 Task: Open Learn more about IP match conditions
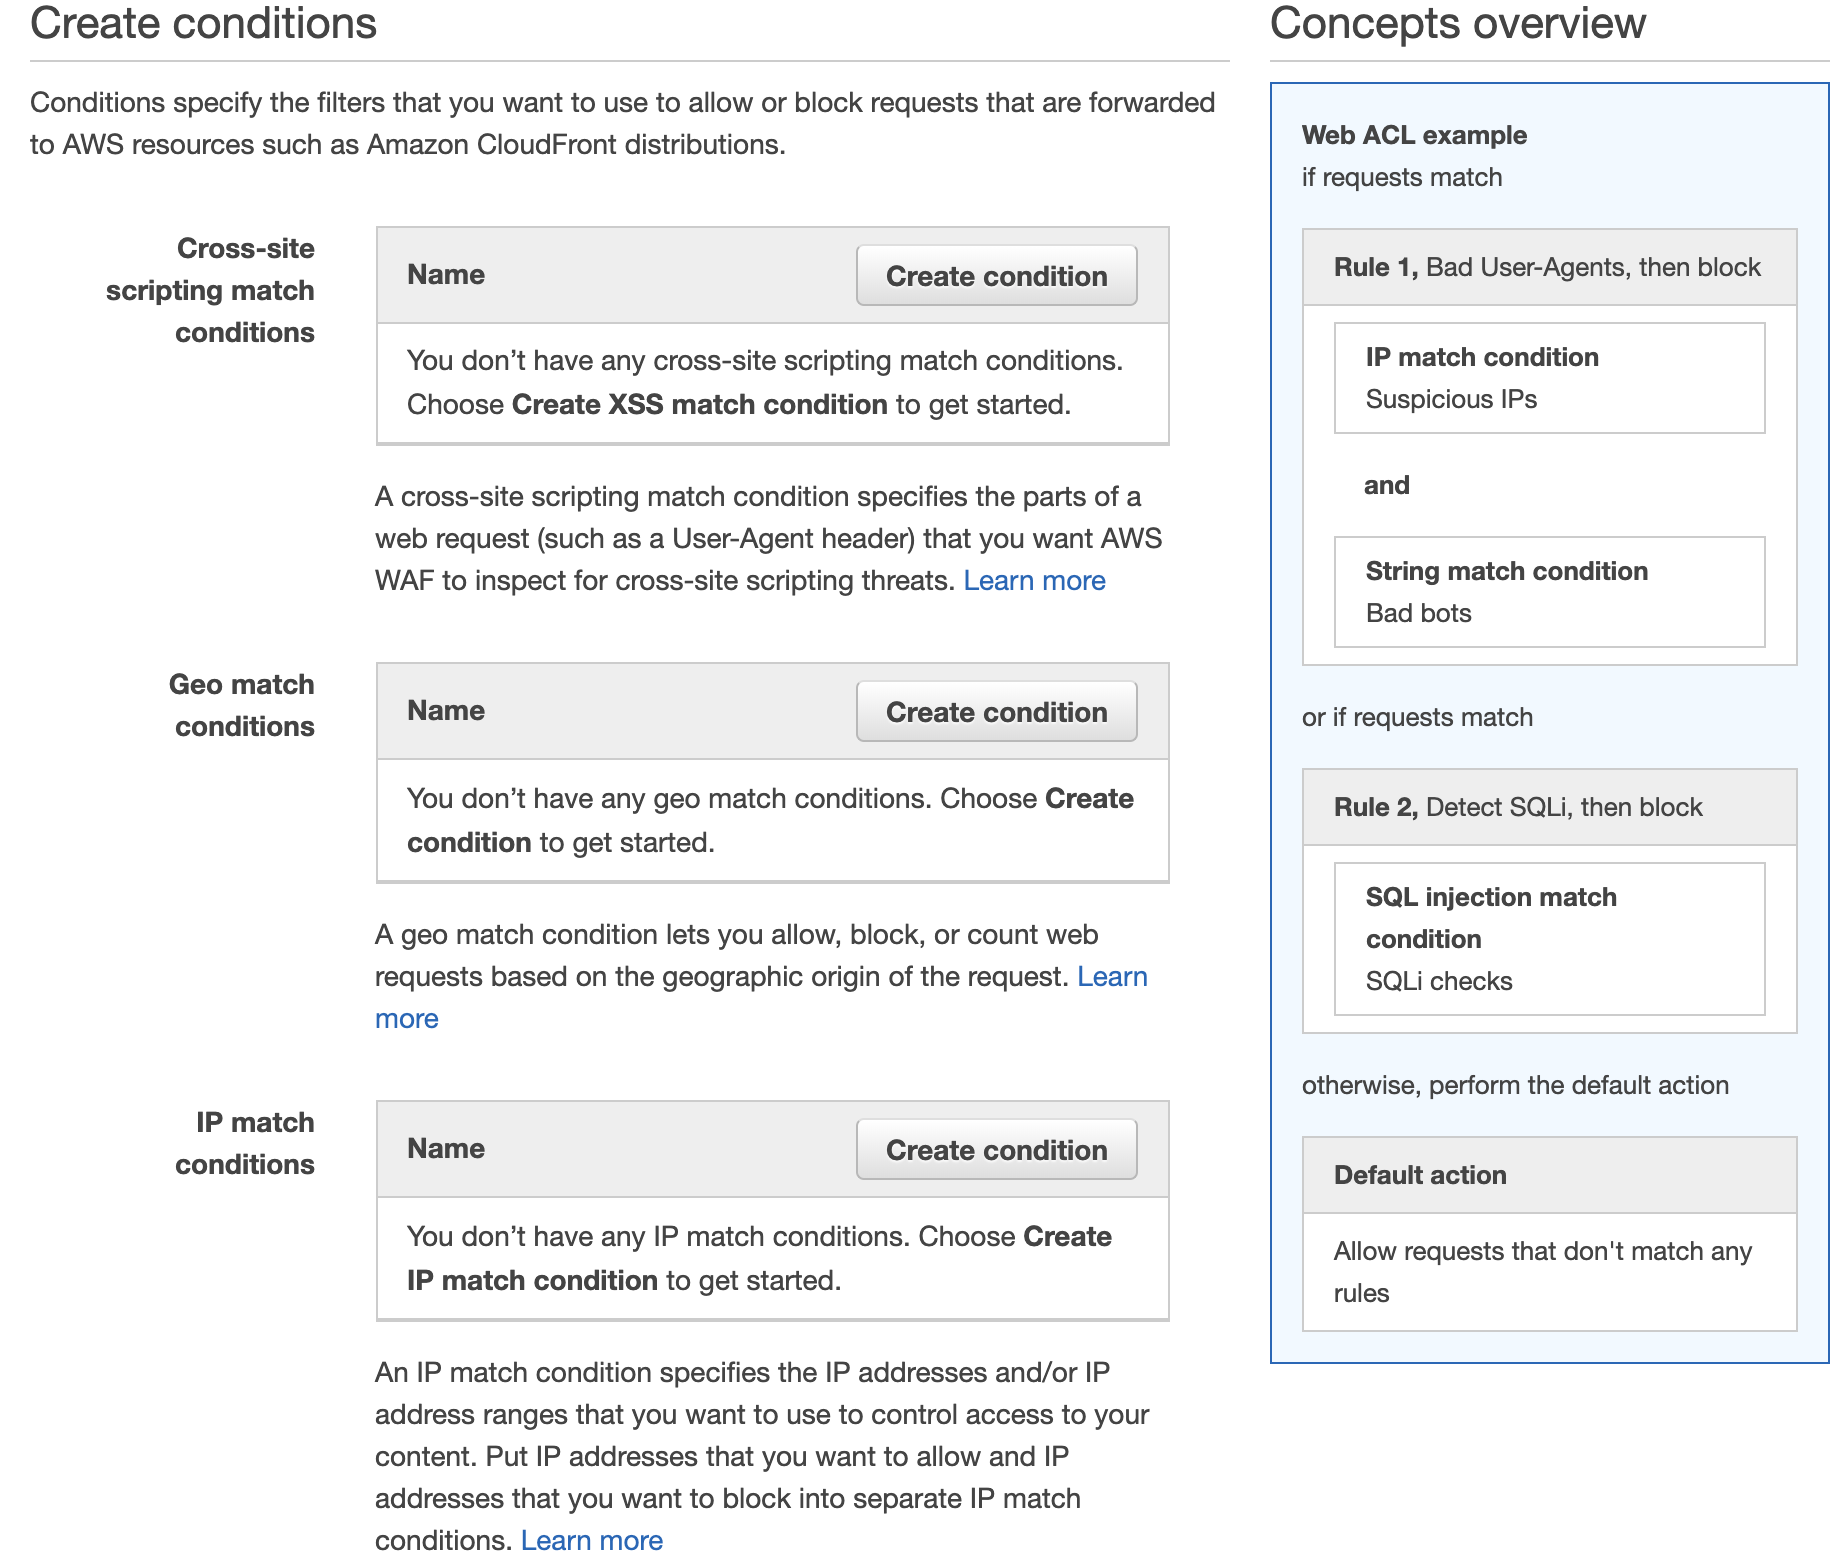[x=591, y=1540]
